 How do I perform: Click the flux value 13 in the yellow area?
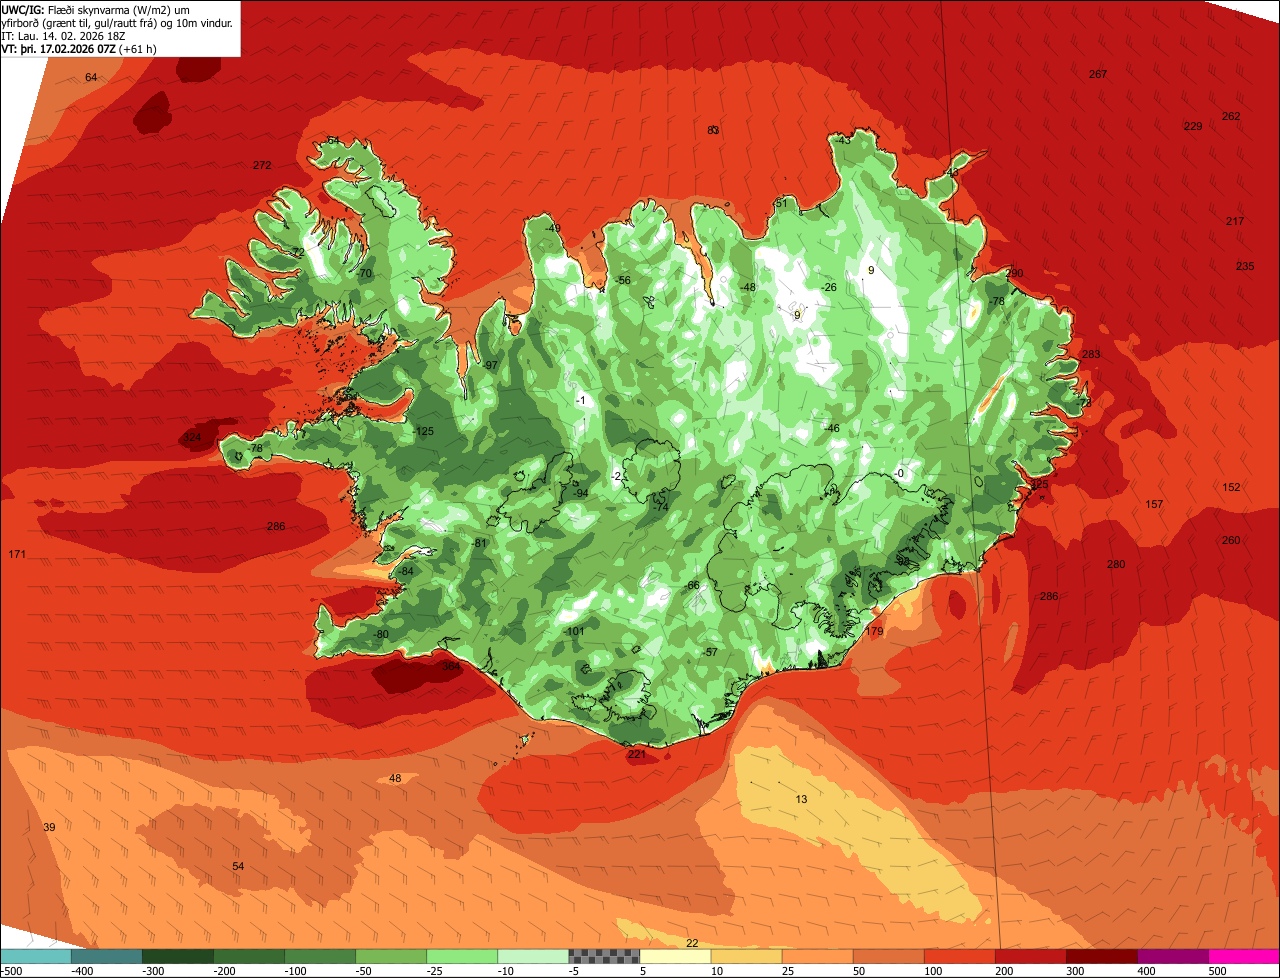[x=801, y=798]
